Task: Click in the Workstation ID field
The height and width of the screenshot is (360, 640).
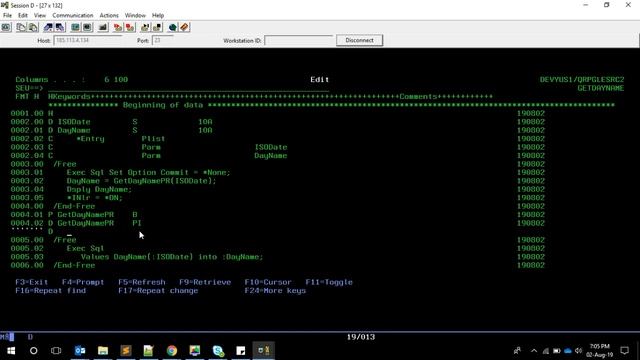Action: [298, 40]
